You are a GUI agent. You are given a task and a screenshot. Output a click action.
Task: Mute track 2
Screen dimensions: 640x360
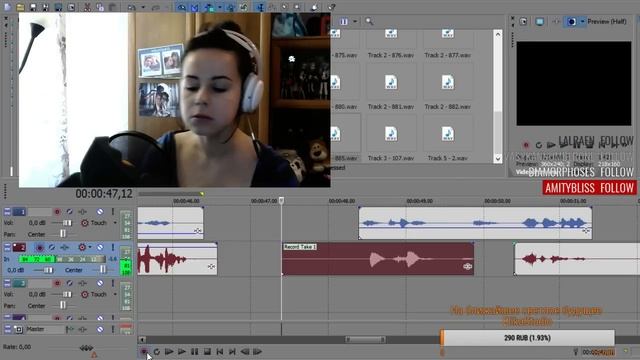coord(100,247)
